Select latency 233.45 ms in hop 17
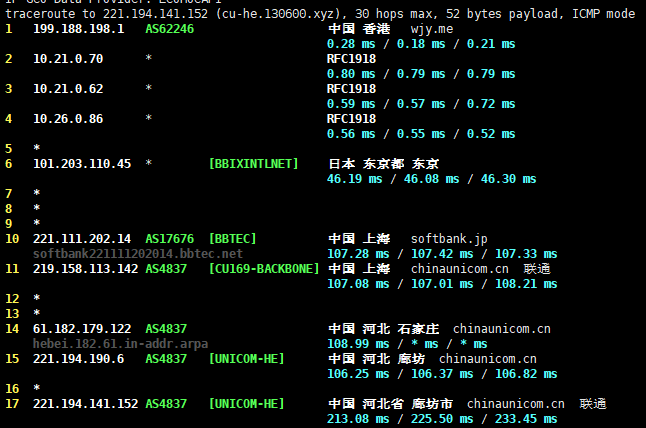The width and height of the screenshot is (646, 428). coord(526,419)
